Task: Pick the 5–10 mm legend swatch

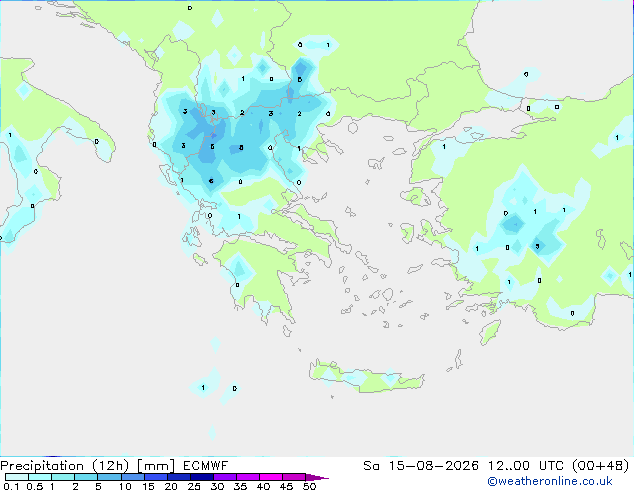Action: point(109,477)
